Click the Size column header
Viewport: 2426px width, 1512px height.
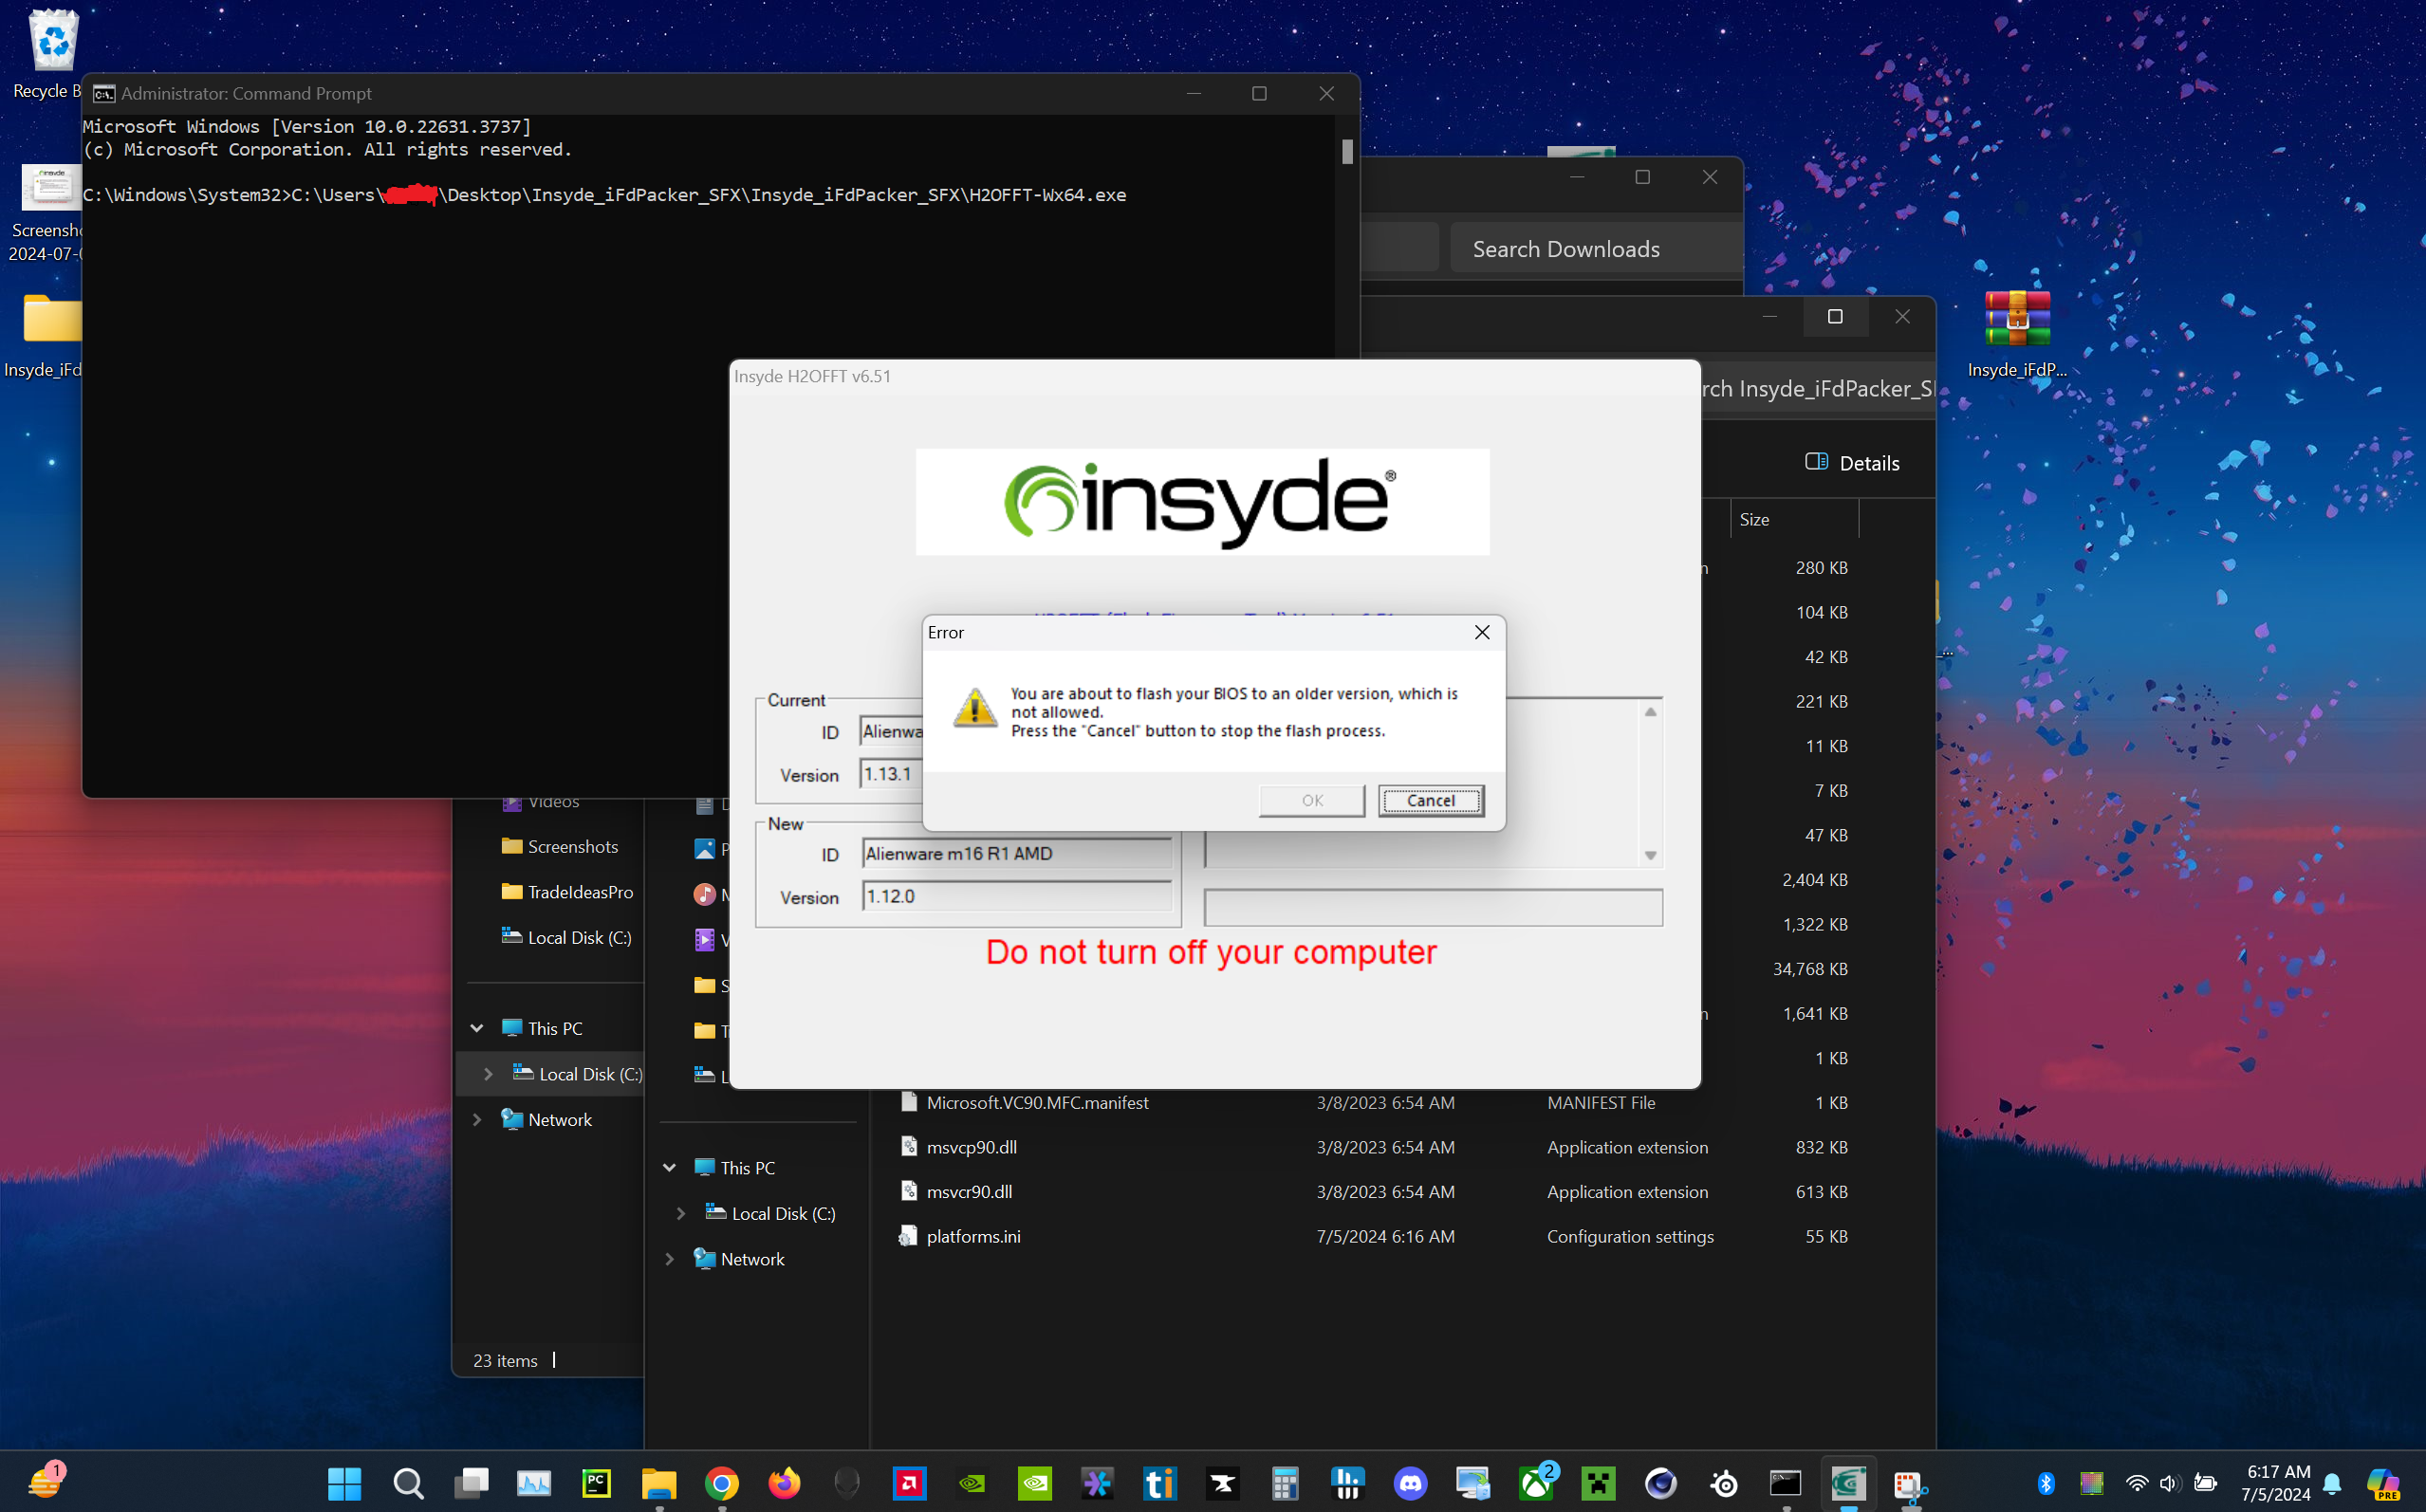(1754, 519)
